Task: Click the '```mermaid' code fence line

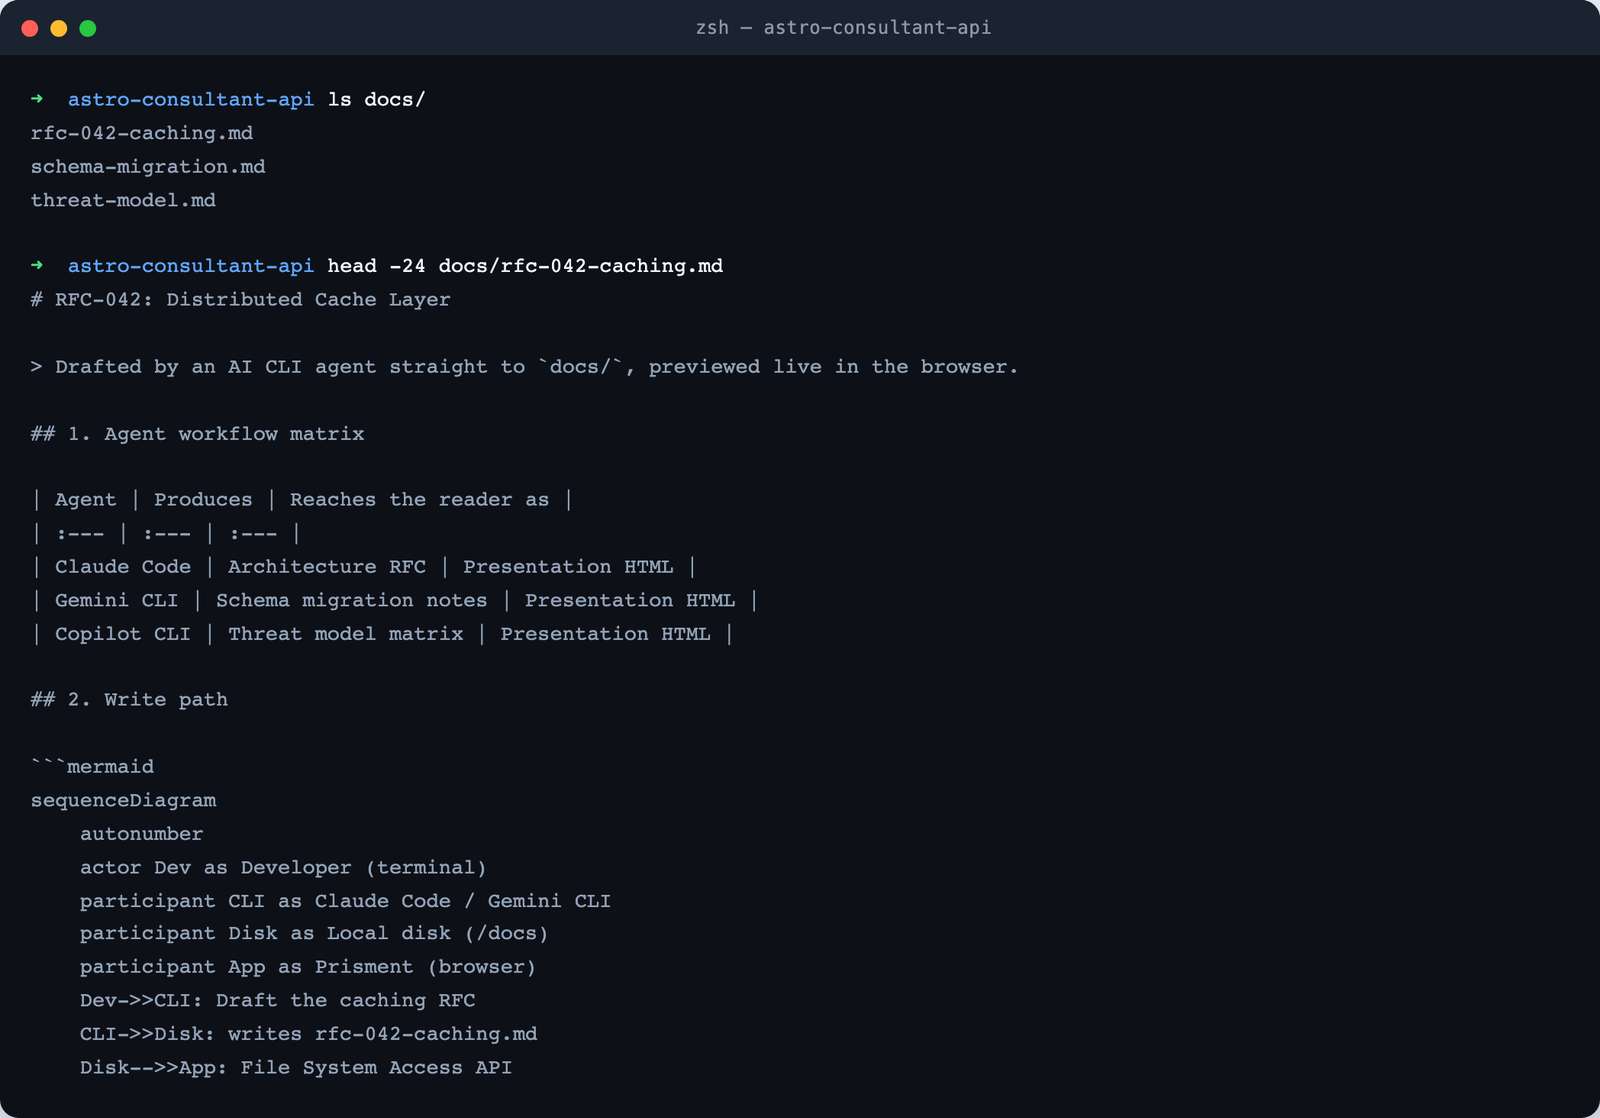Action: tap(92, 766)
